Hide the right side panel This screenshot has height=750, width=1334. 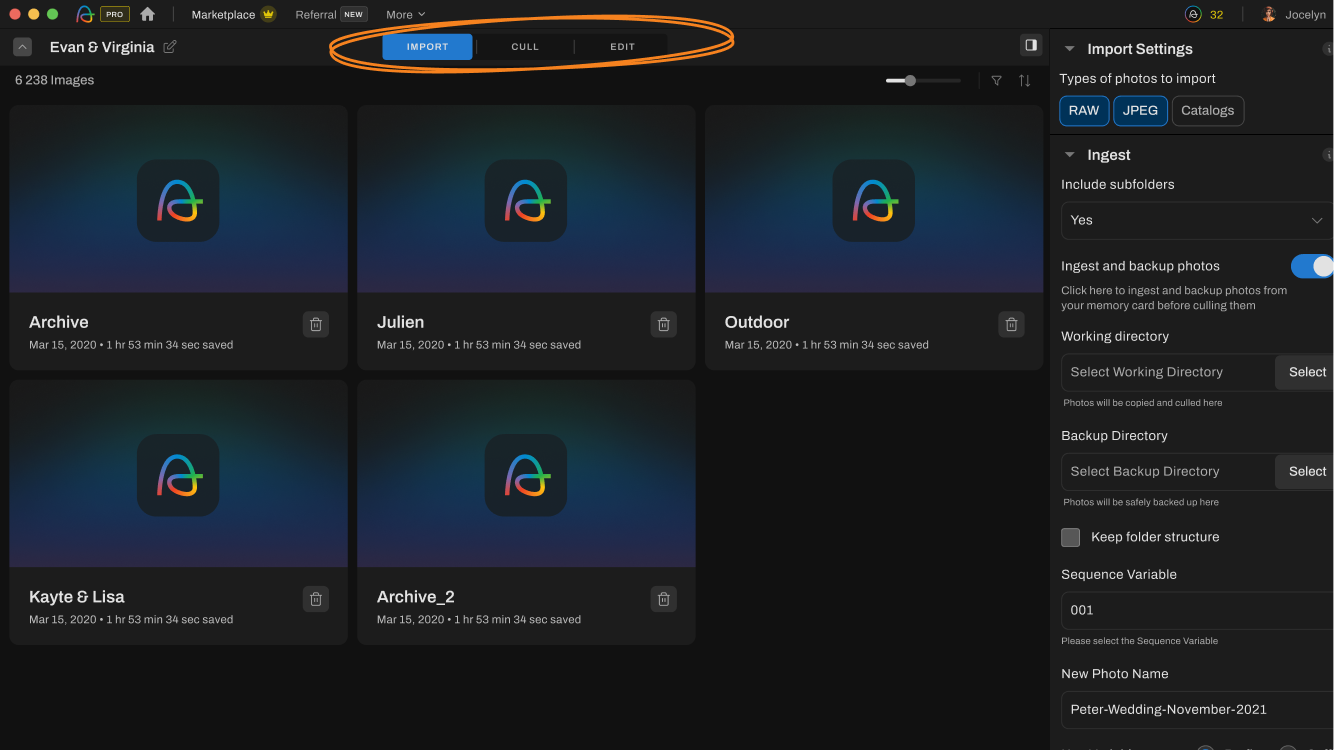(x=1030, y=45)
